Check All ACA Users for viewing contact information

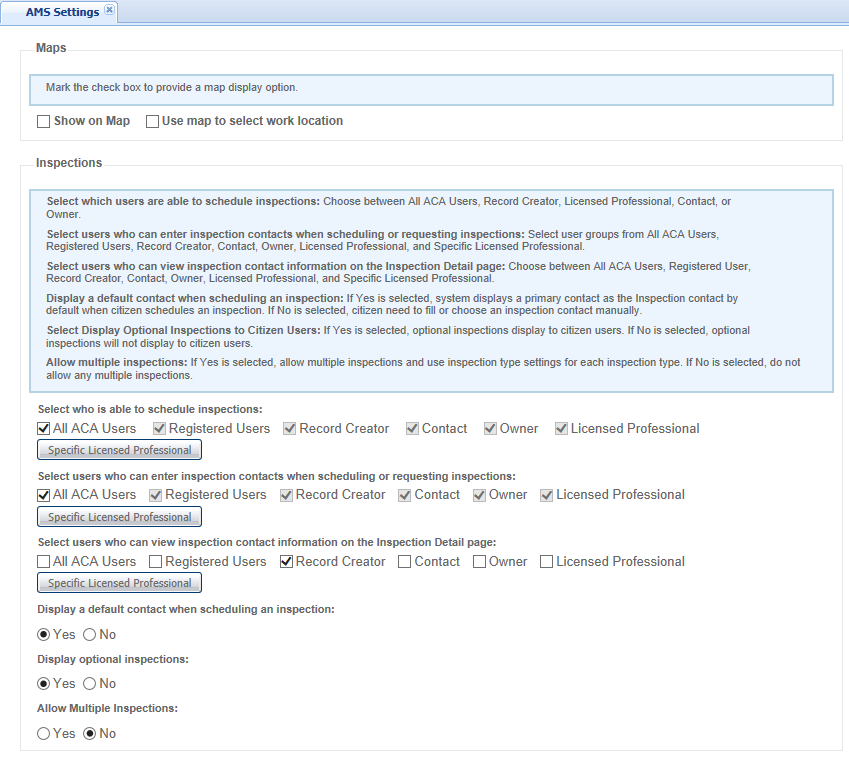(x=44, y=562)
